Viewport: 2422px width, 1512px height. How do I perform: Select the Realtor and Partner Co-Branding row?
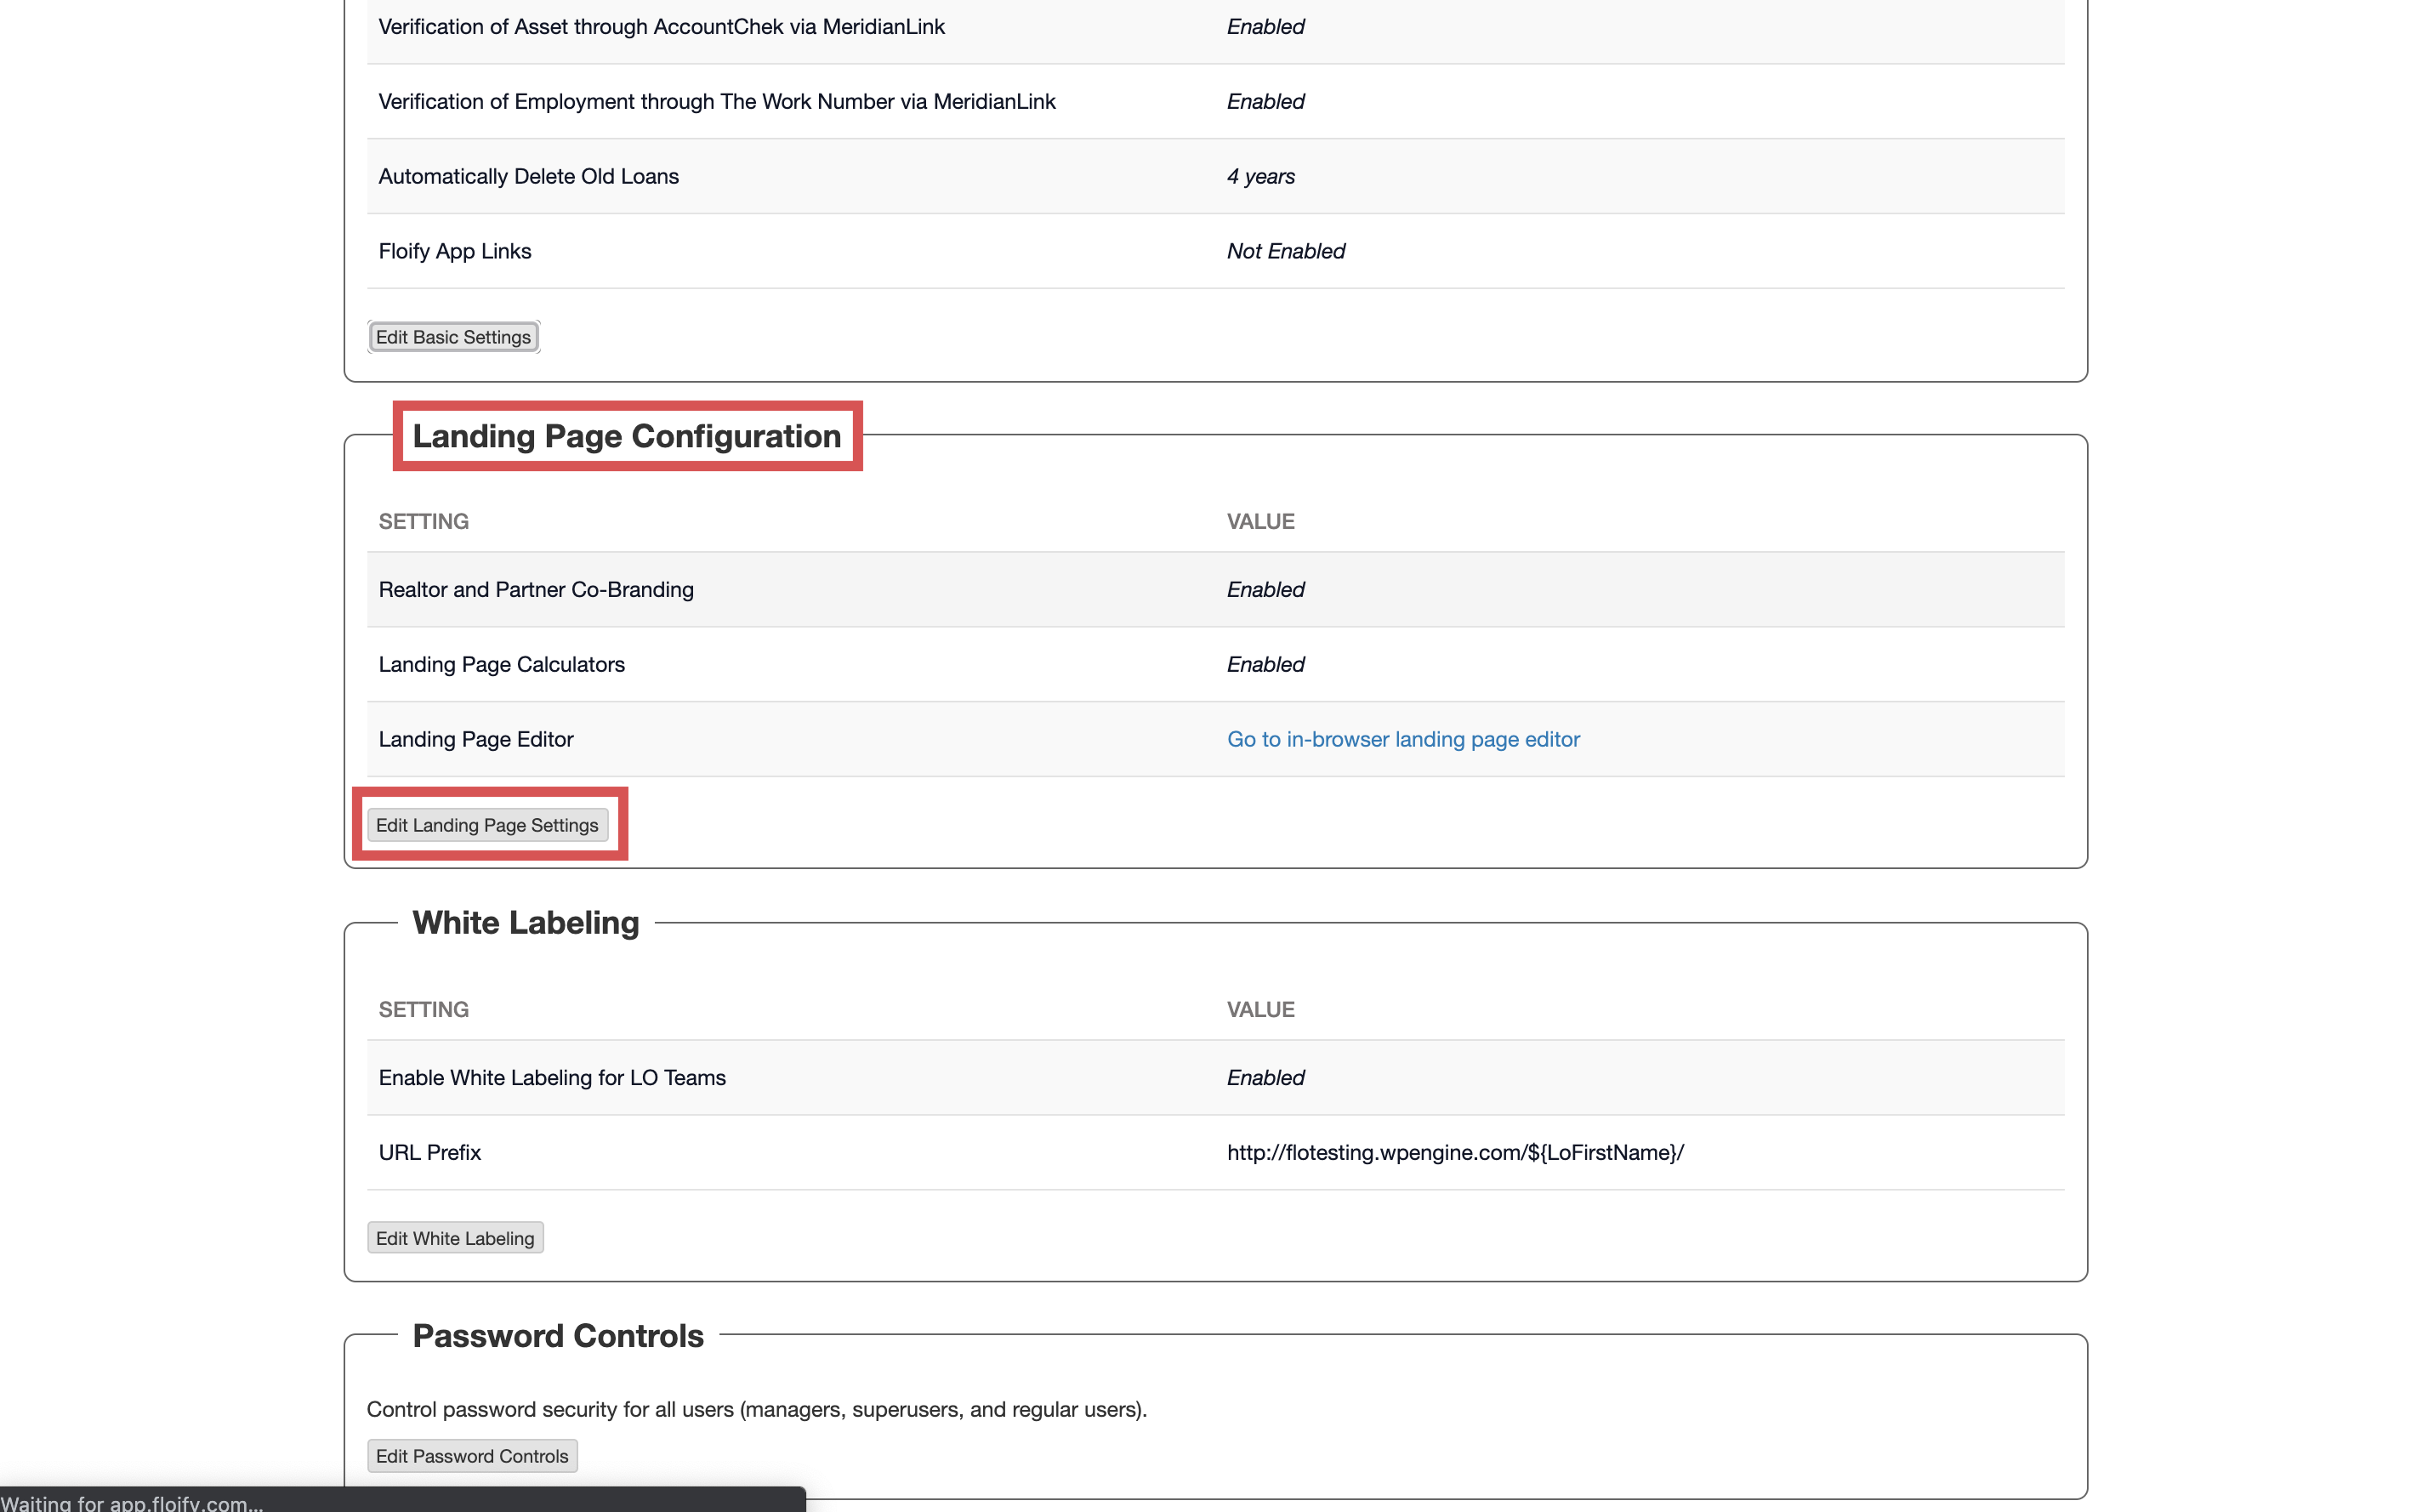[536, 590]
